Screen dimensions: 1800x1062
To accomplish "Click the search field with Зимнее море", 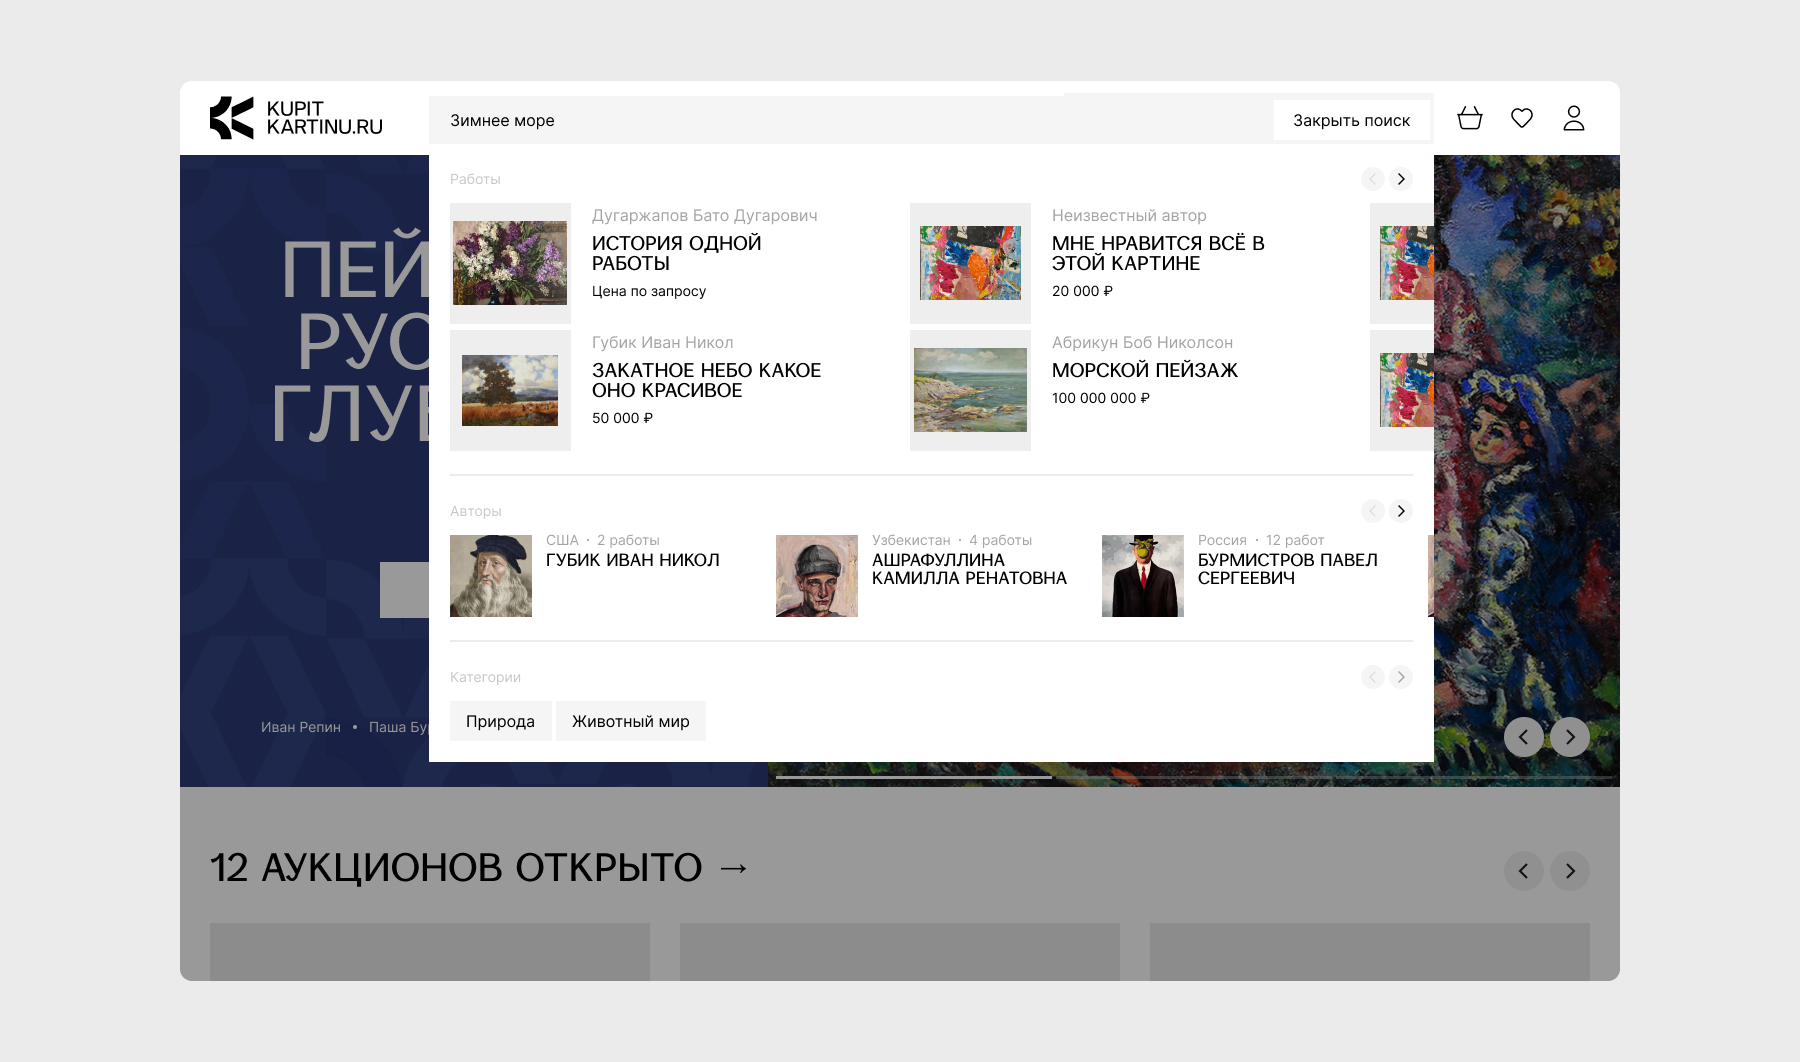I will [850, 120].
